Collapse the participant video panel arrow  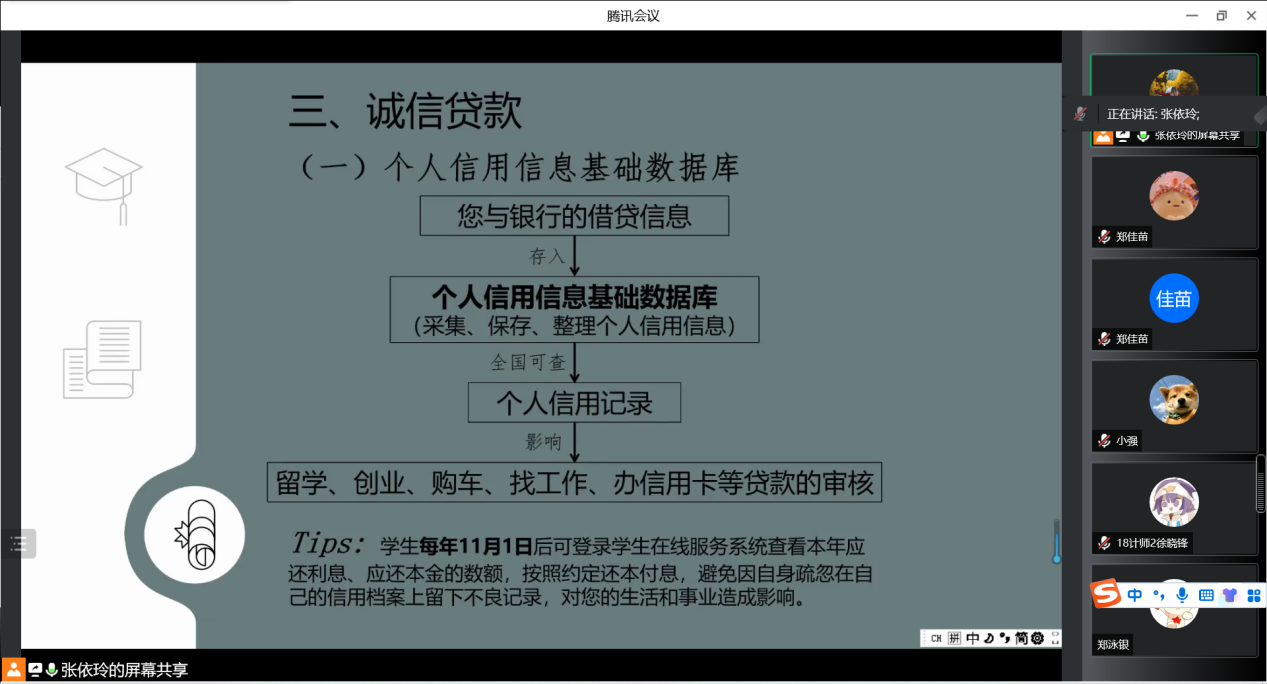tap(1259, 115)
